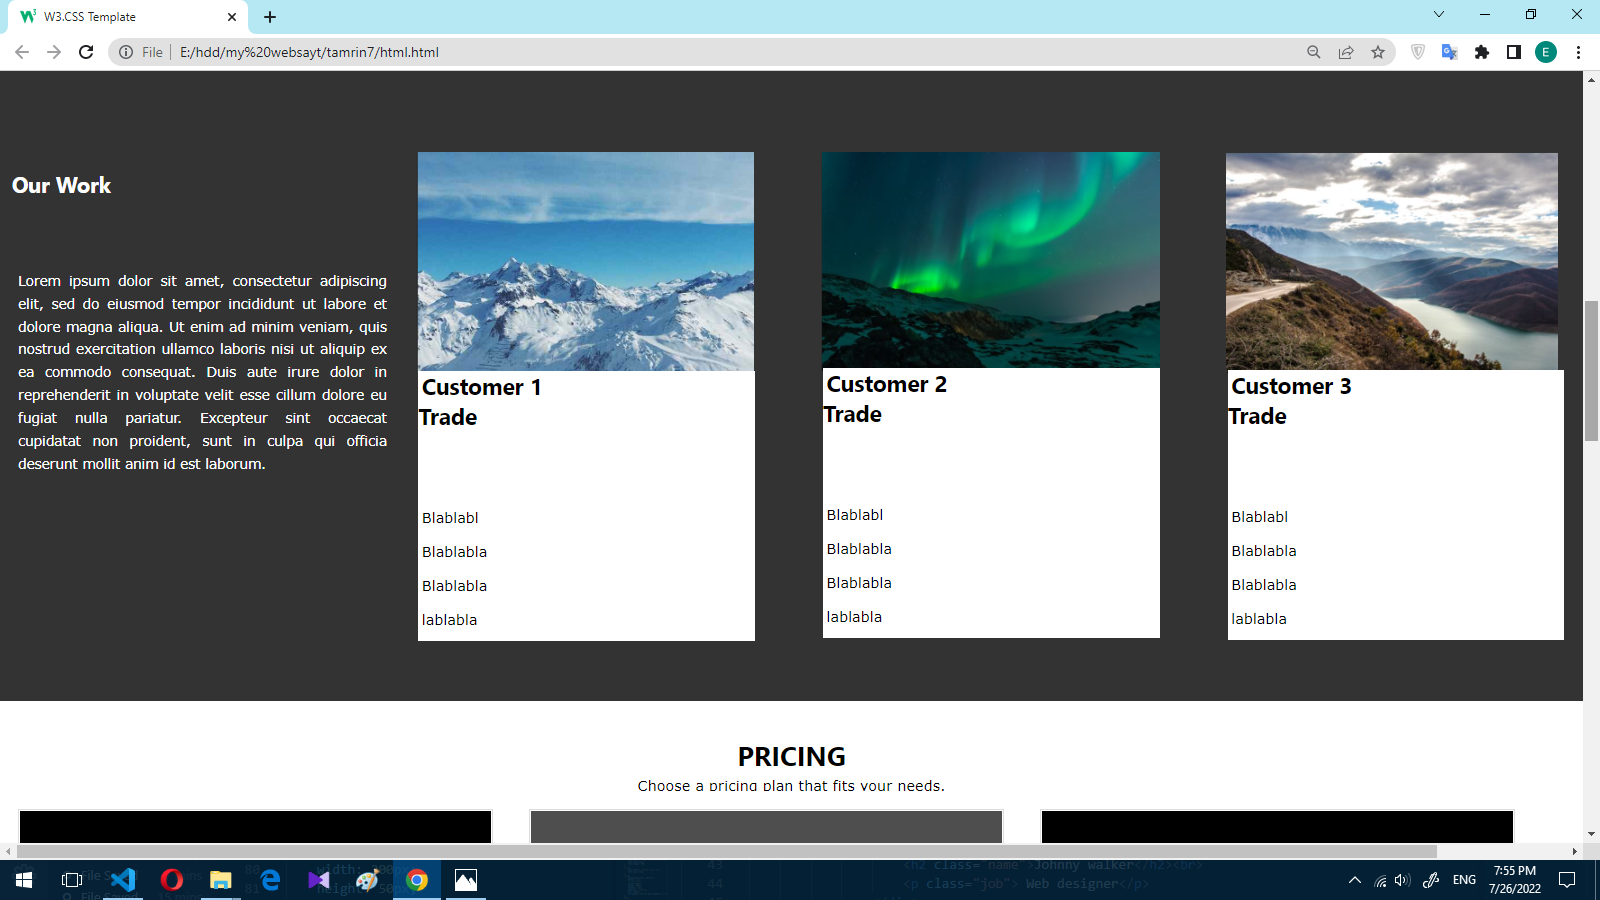
Task: Open Visual Studio Code from taskbar
Action: (x=123, y=880)
